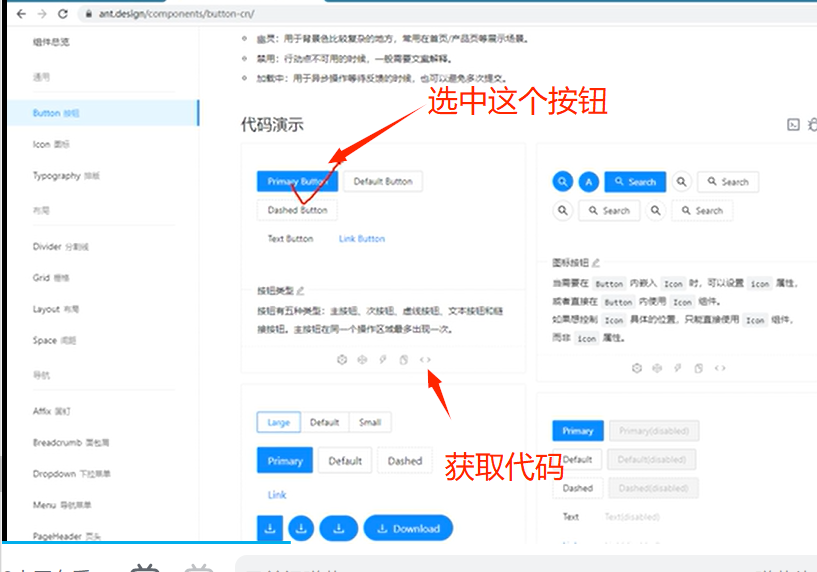The height and width of the screenshot is (572, 817).
Task: Open Dropdown component in sidebar
Action: pos(71,474)
